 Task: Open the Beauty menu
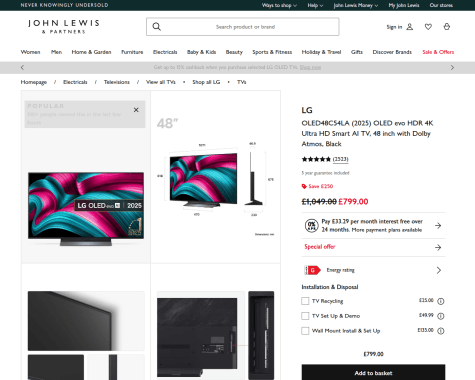[234, 52]
